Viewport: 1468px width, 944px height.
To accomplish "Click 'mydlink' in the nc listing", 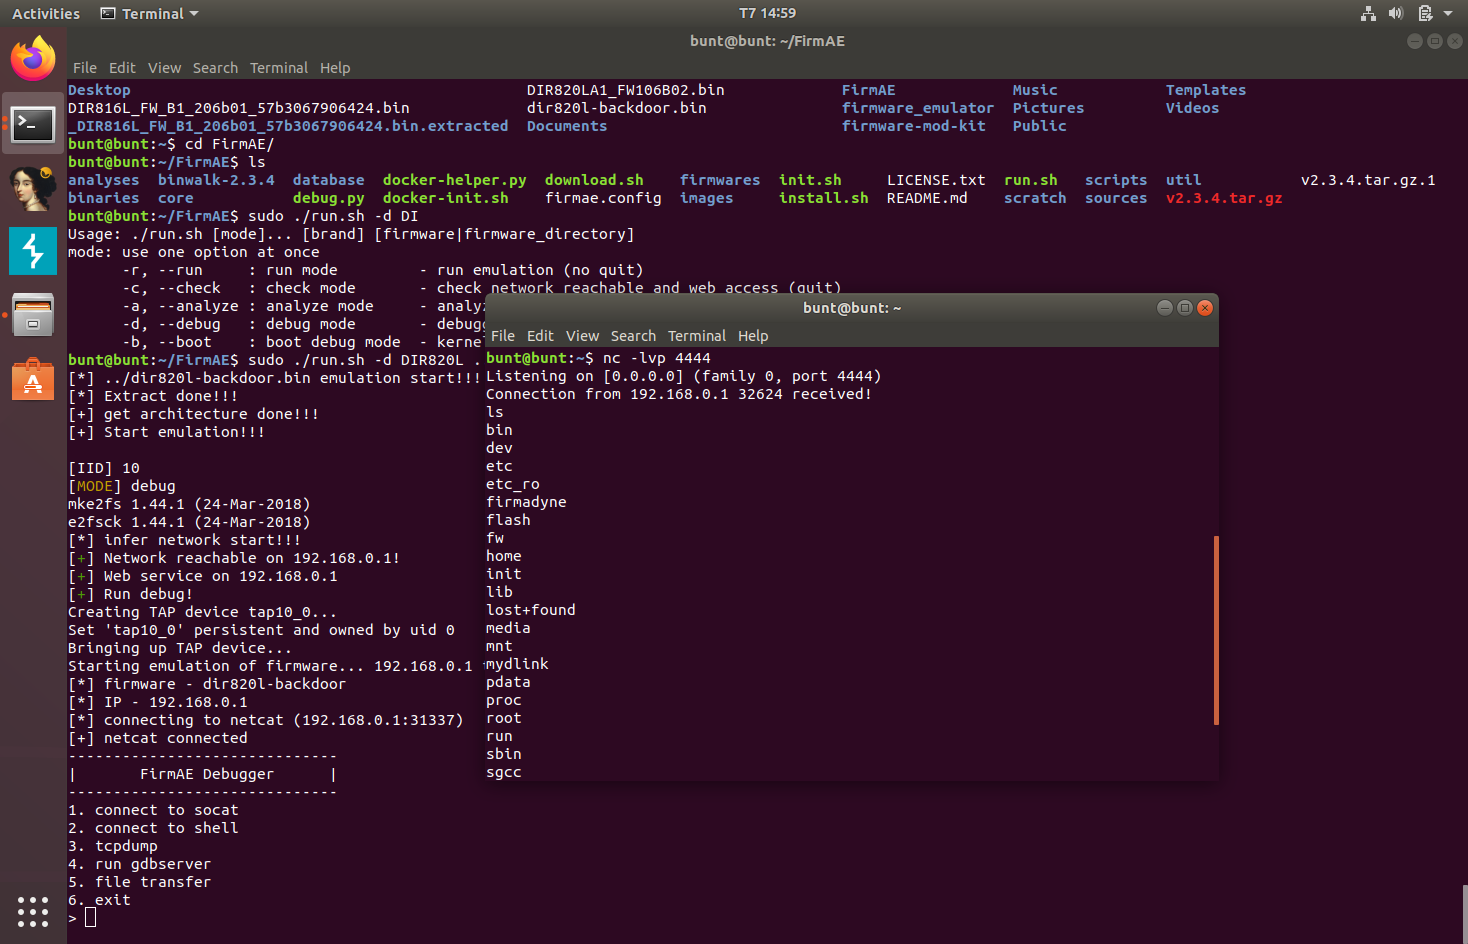I will point(517,664).
